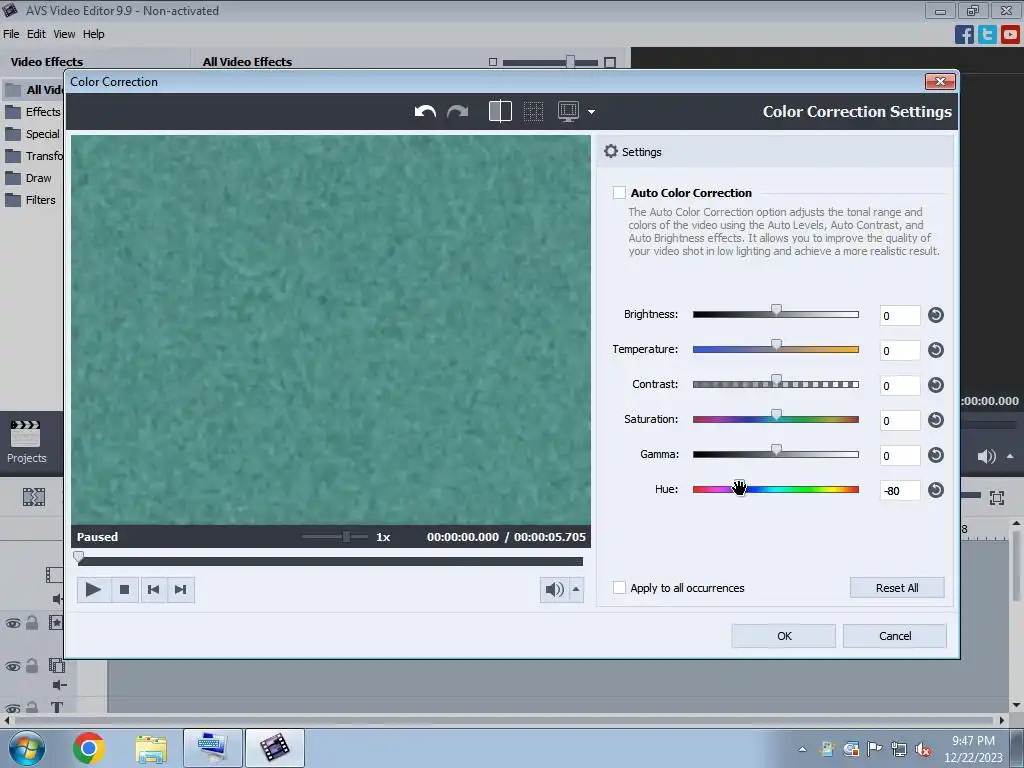Cancel the Color Correction dialog

click(x=895, y=636)
